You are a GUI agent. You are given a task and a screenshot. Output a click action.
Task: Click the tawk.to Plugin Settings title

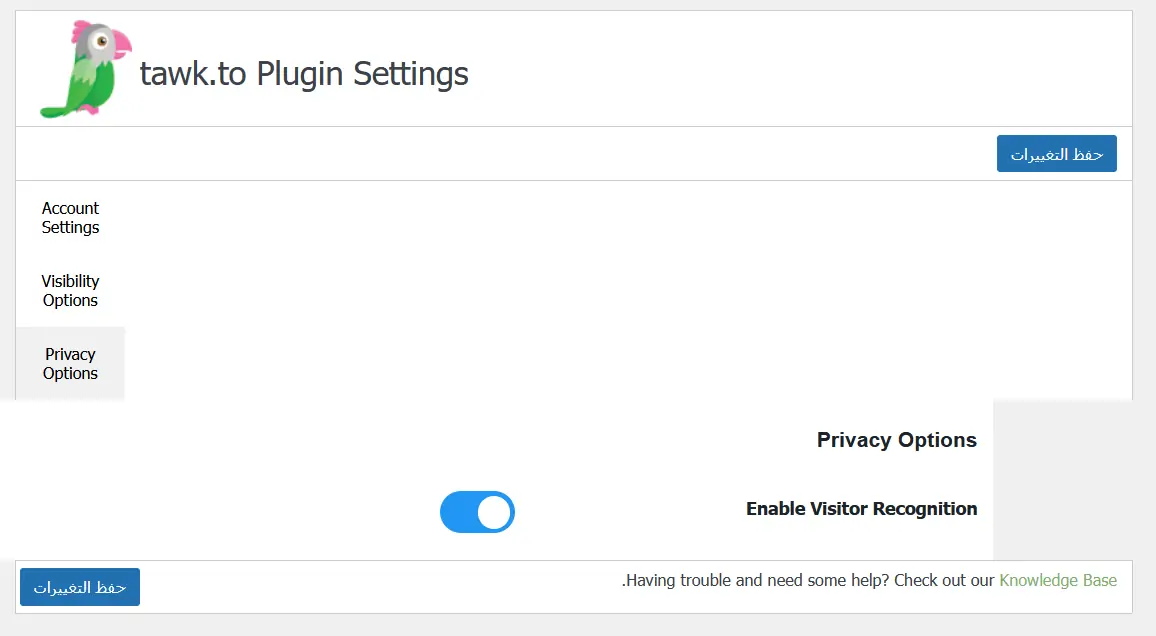point(304,74)
